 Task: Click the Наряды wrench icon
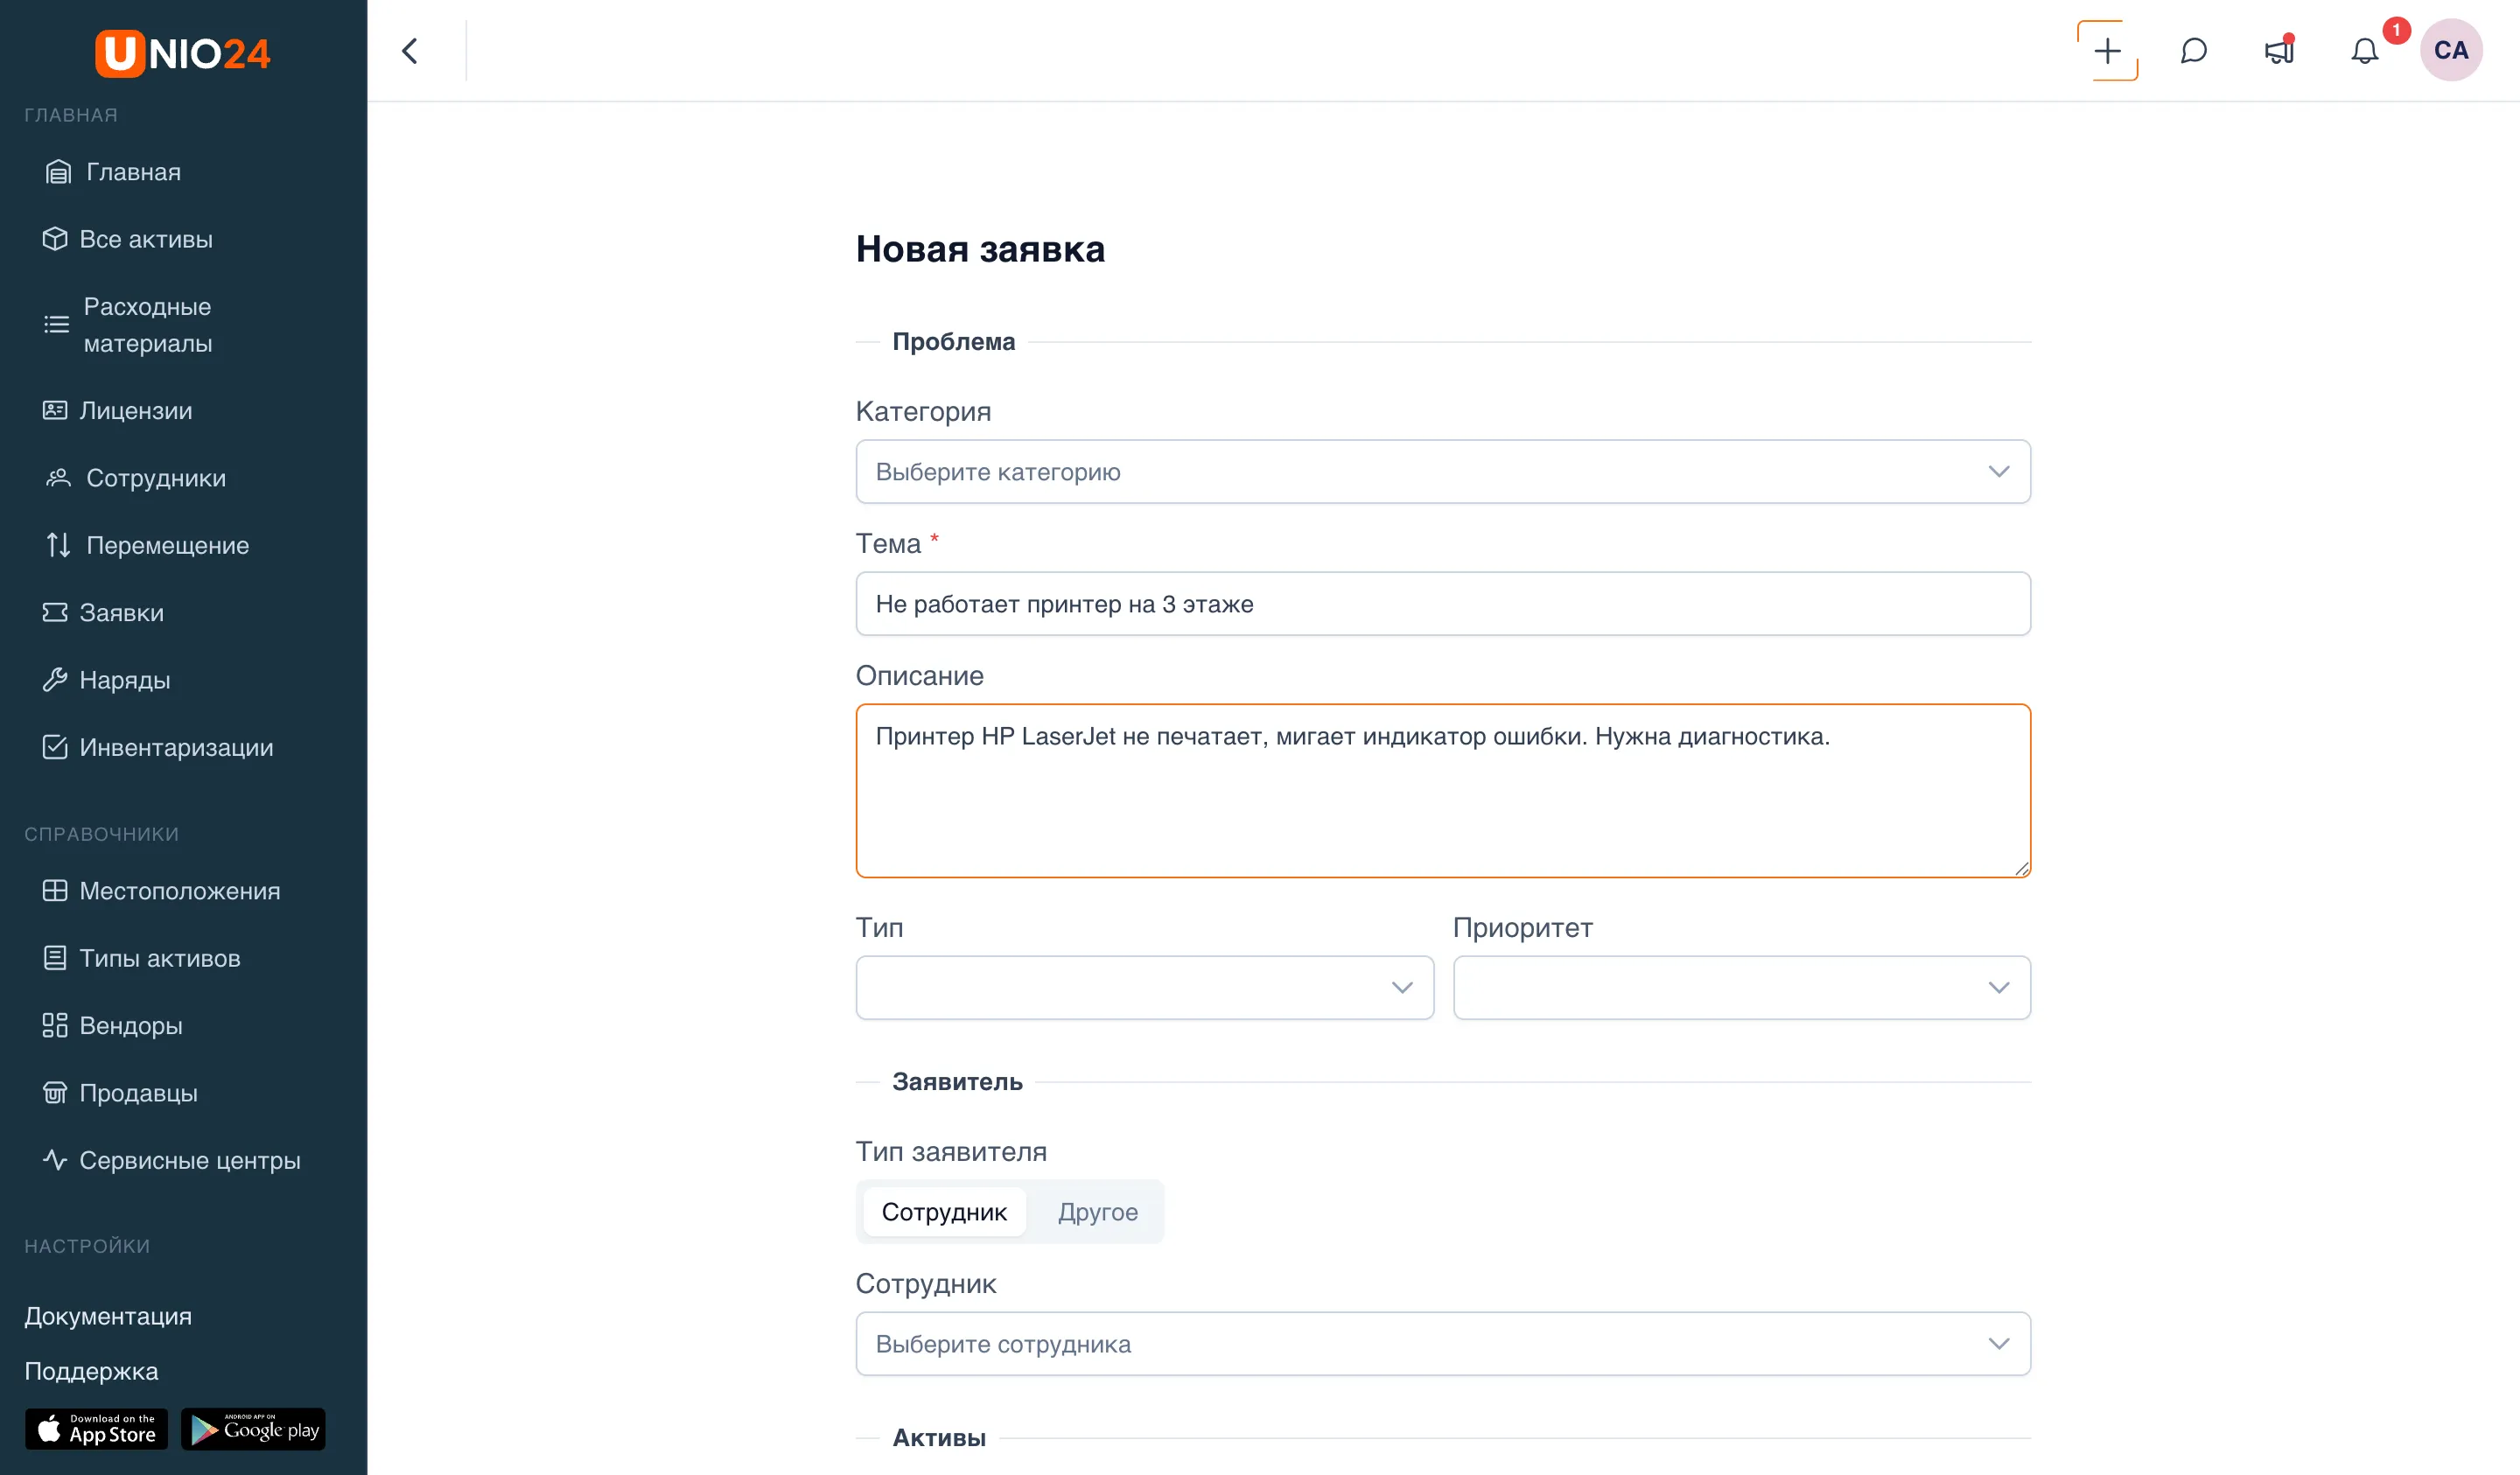coord(55,680)
